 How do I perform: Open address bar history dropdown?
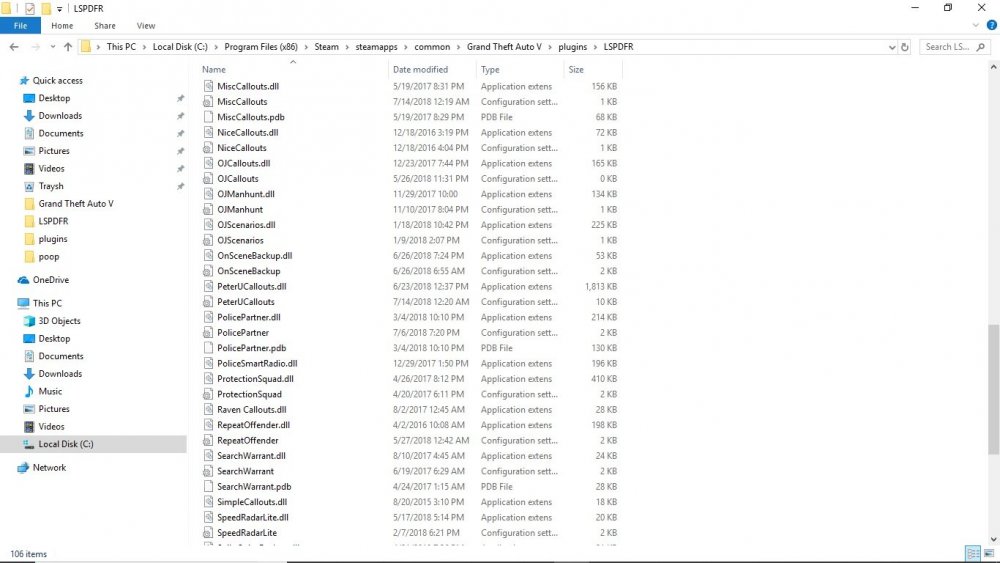(892, 47)
